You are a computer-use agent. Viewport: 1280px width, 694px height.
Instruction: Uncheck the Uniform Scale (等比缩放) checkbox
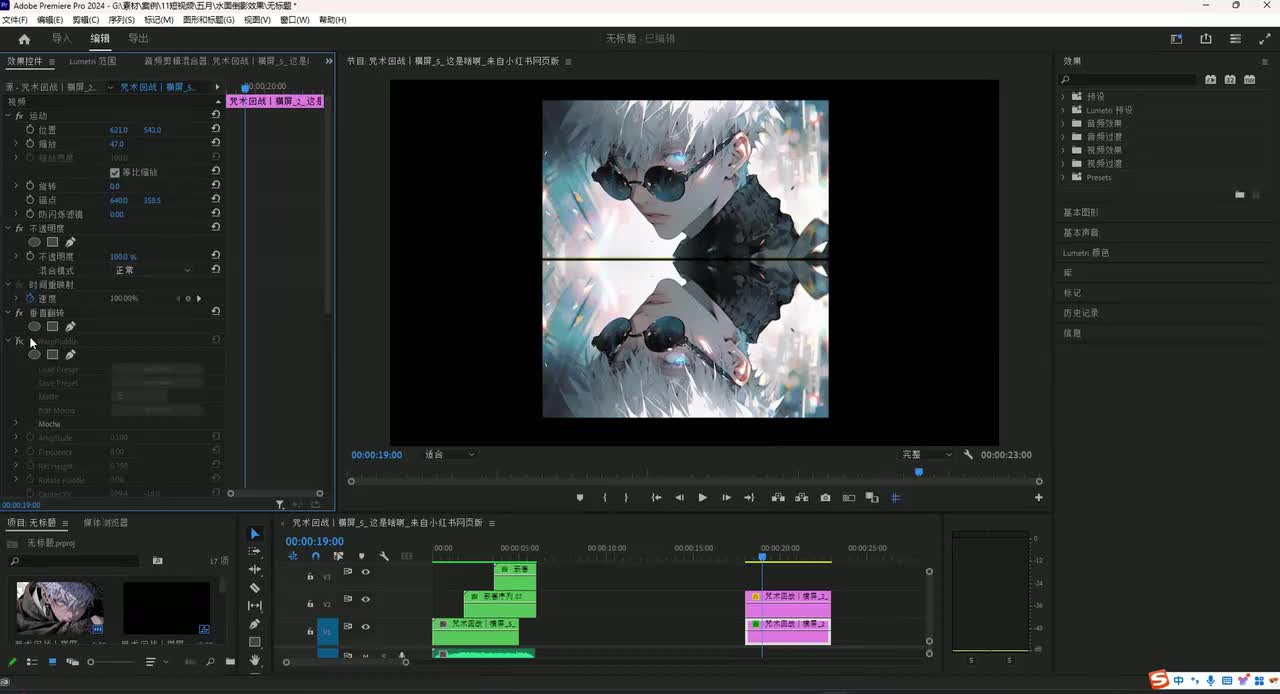coord(115,172)
